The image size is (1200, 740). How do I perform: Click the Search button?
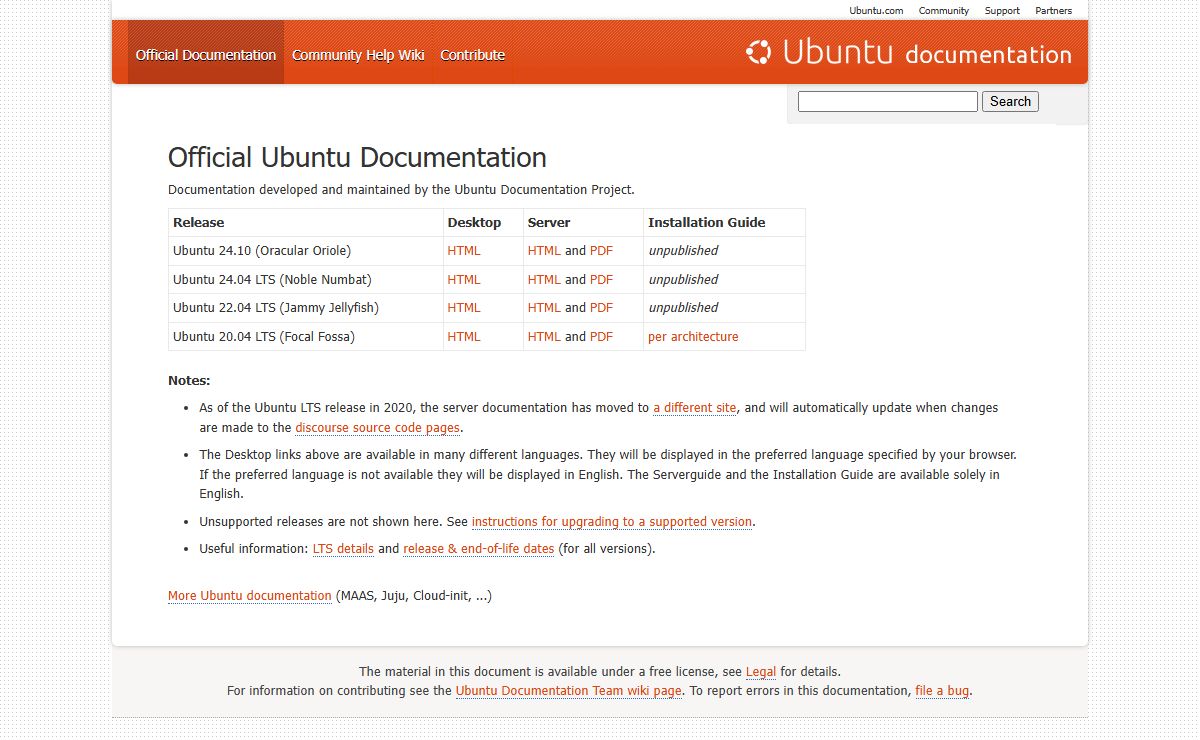[x=1010, y=101]
